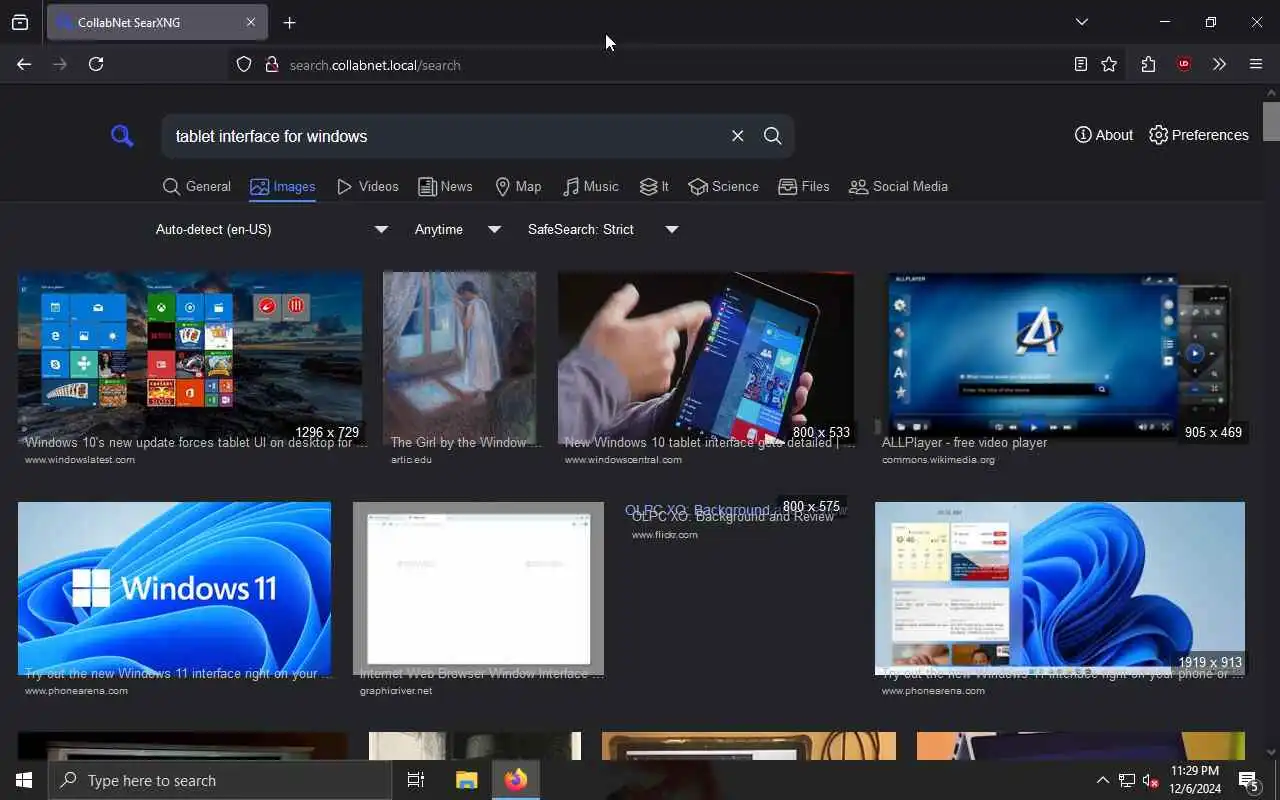Submit search with the magnifier button
Image resolution: width=1280 pixels, height=800 pixels.
773,136
